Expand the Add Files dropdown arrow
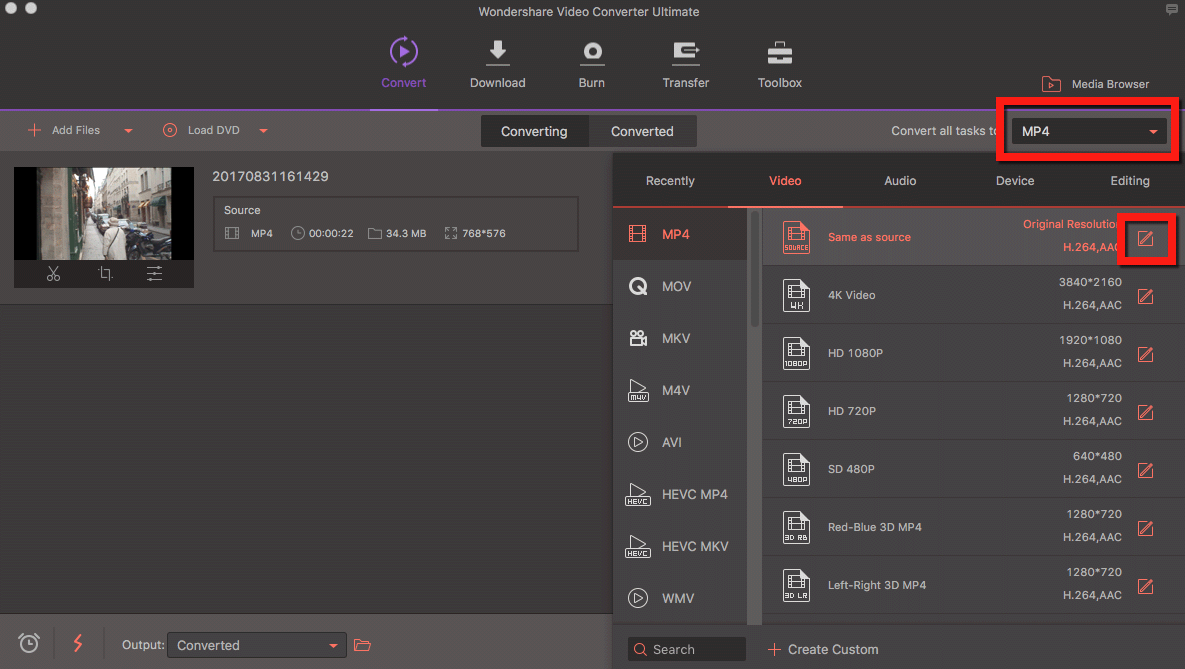The height and width of the screenshot is (669, 1185). pyautogui.click(x=128, y=131)
